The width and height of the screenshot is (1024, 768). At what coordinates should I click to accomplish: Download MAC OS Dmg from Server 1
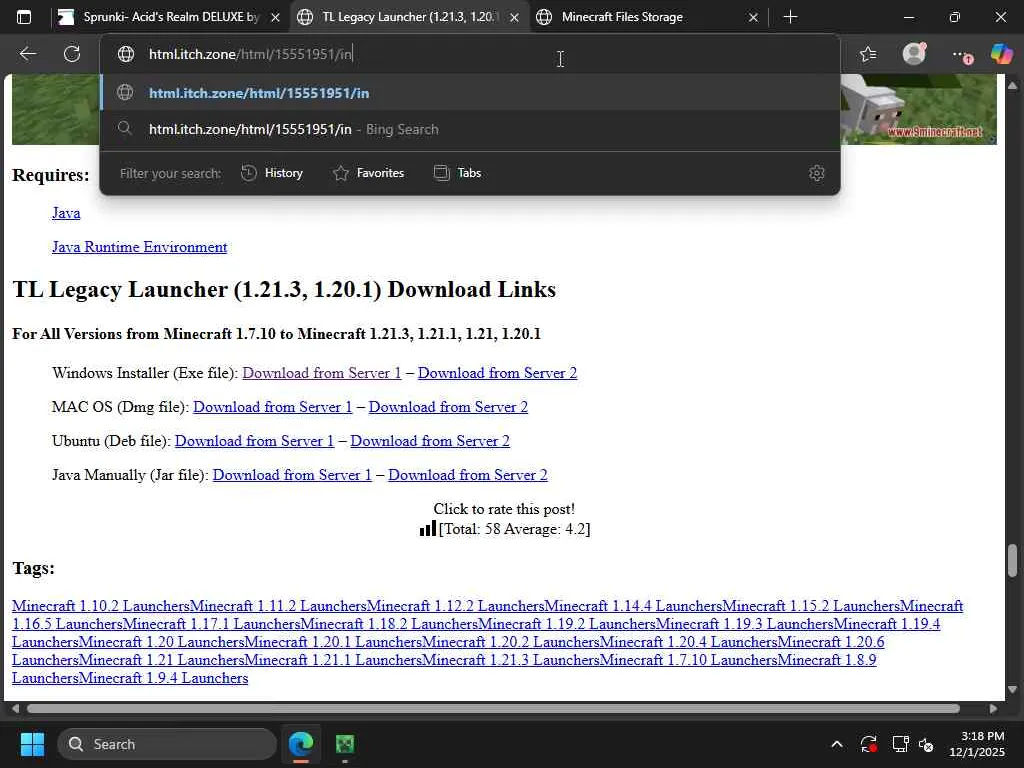coord(272,407)
